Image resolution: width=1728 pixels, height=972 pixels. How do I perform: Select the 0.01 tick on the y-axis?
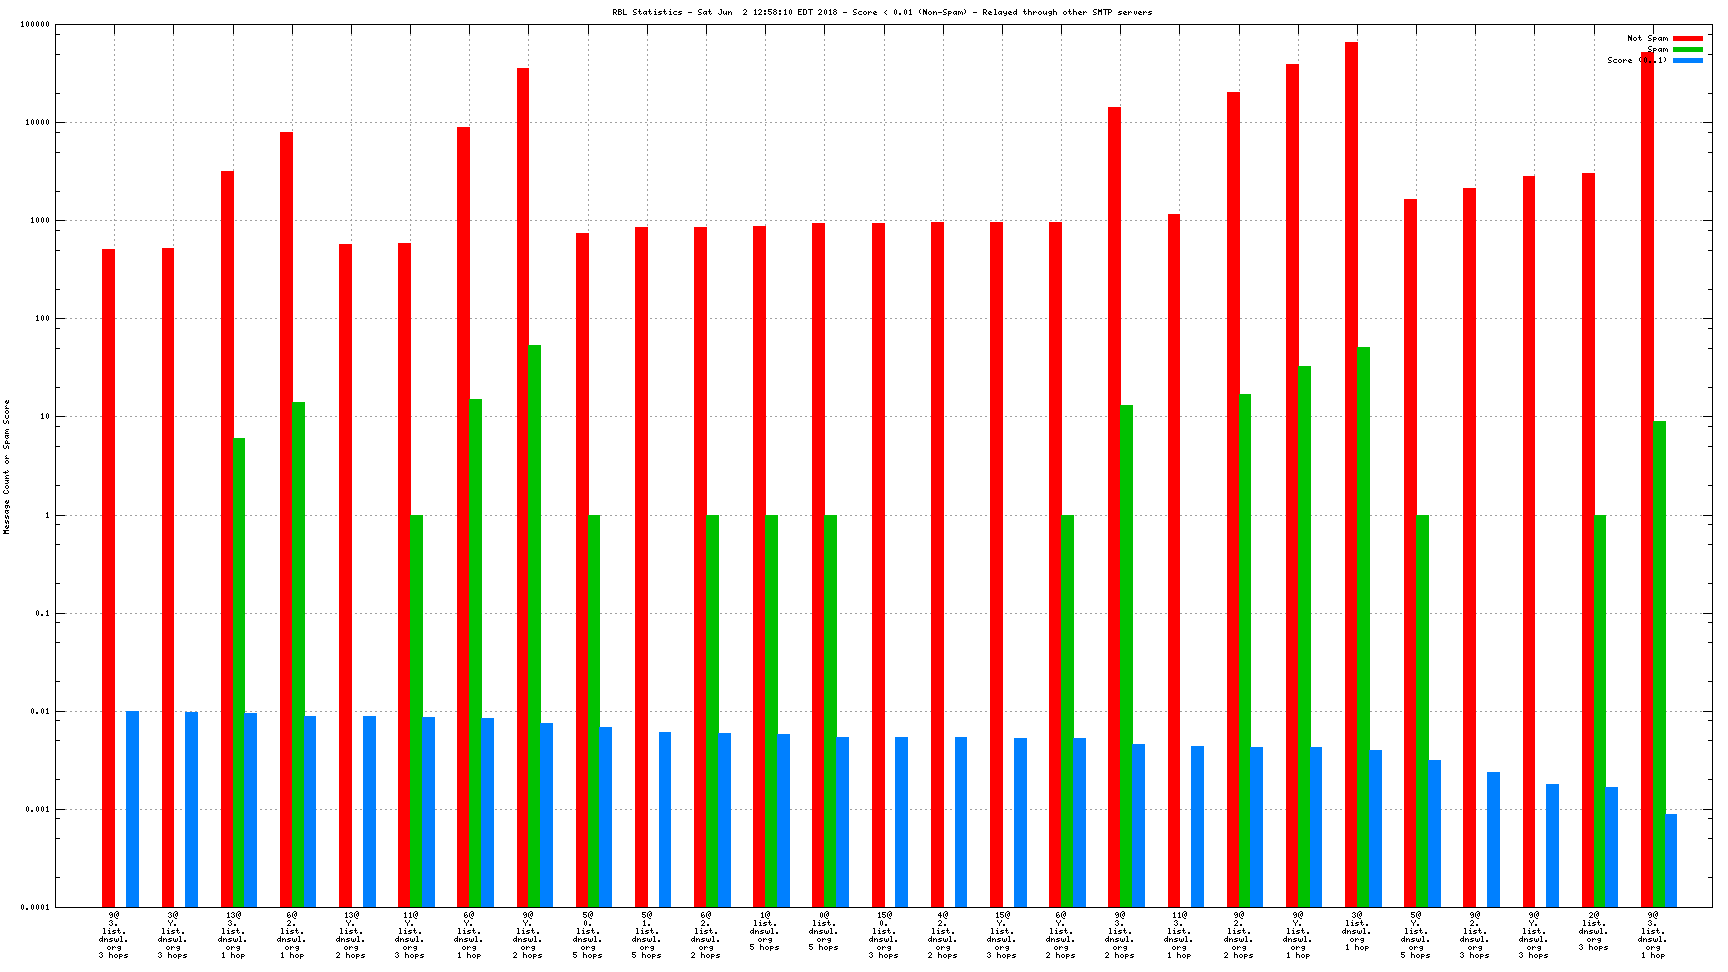point(39,711)
